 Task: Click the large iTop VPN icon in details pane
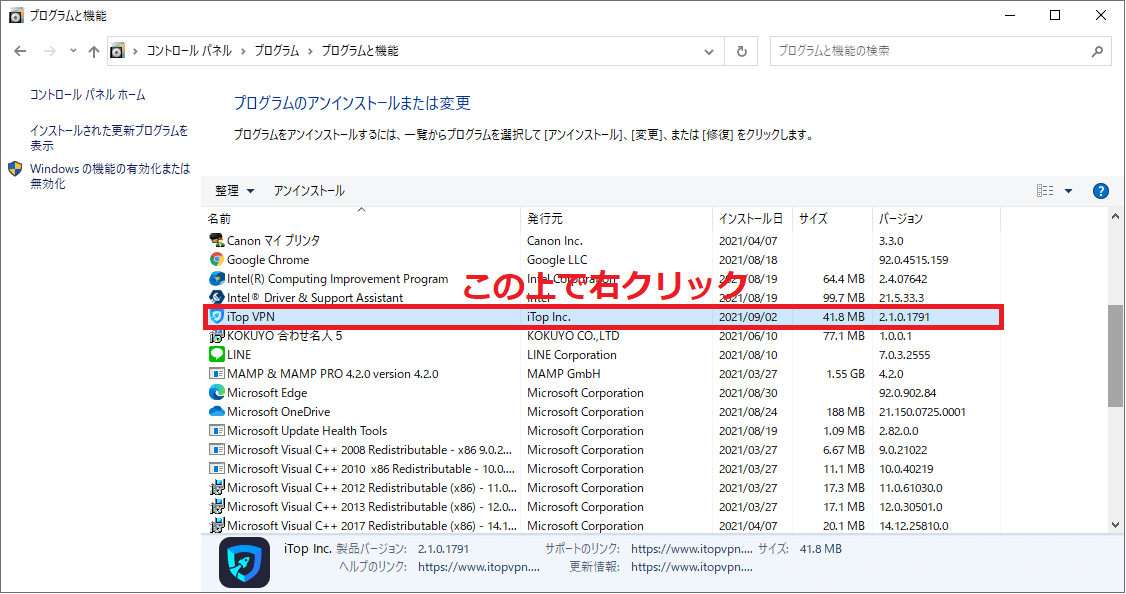(244, 562)
